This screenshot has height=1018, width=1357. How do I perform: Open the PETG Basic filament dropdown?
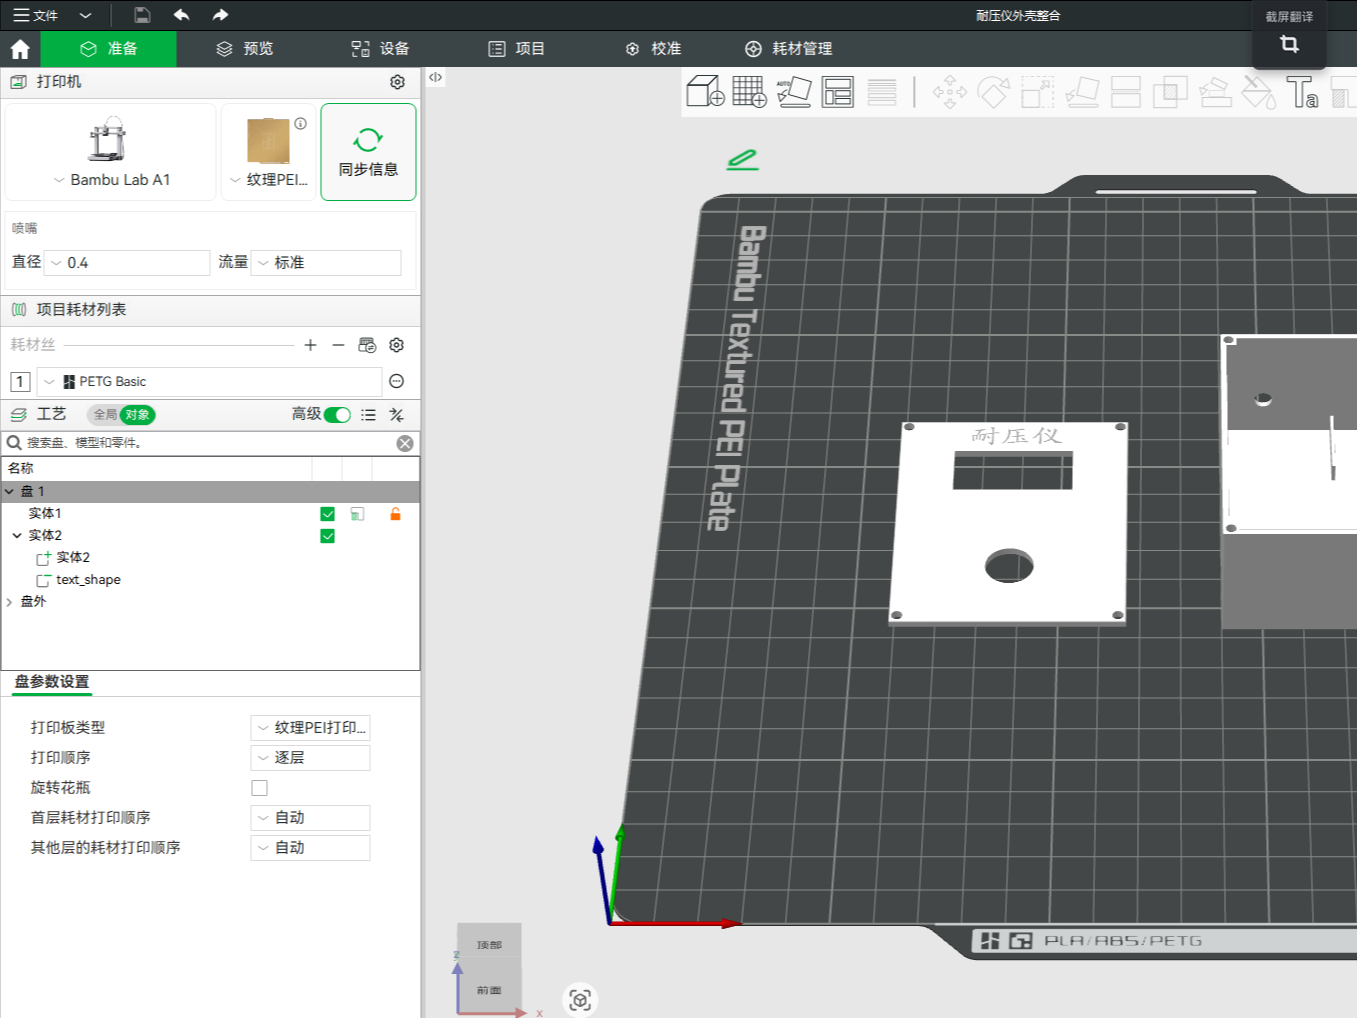209,382
